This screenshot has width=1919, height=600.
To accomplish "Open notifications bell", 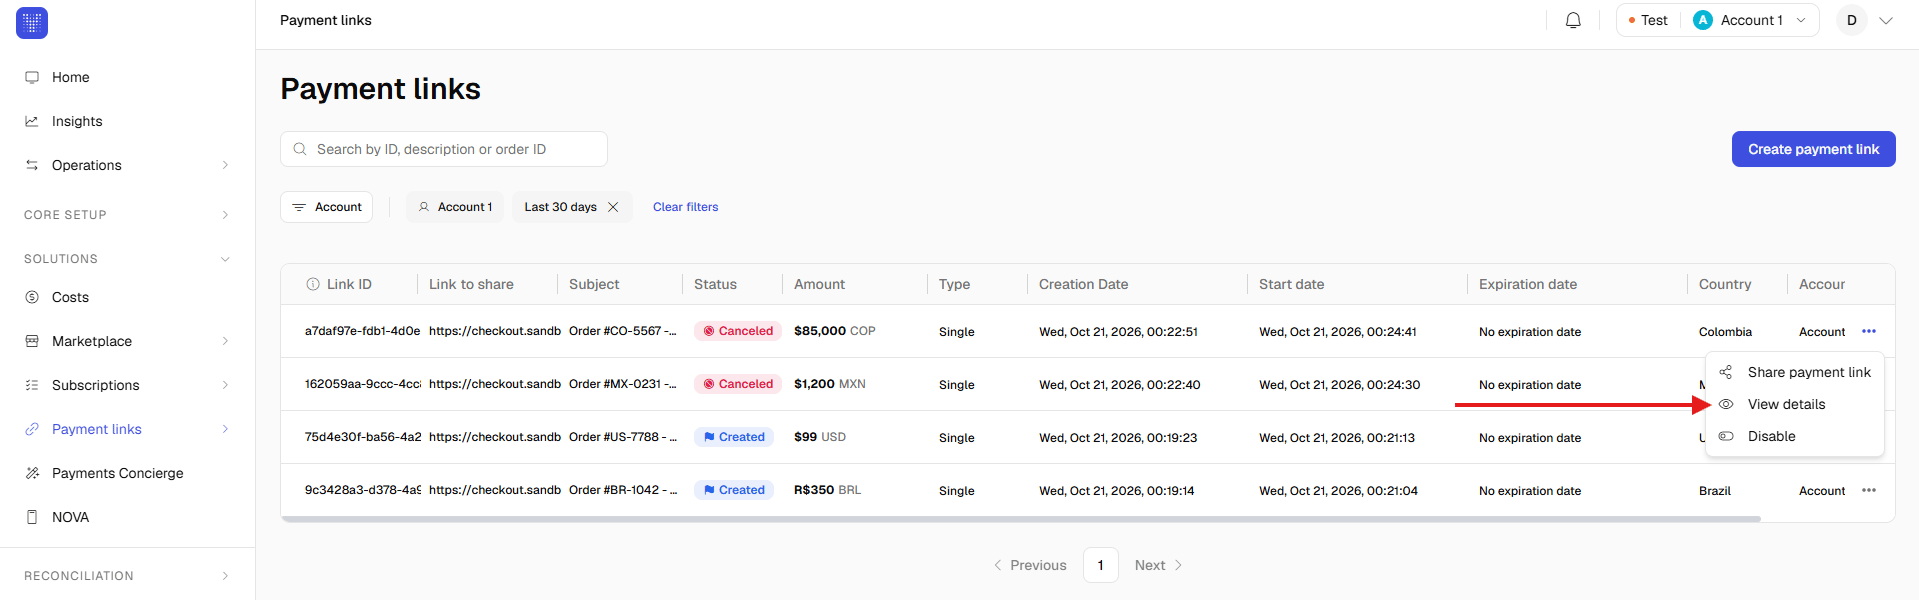I will click(x=1573, y=20).
